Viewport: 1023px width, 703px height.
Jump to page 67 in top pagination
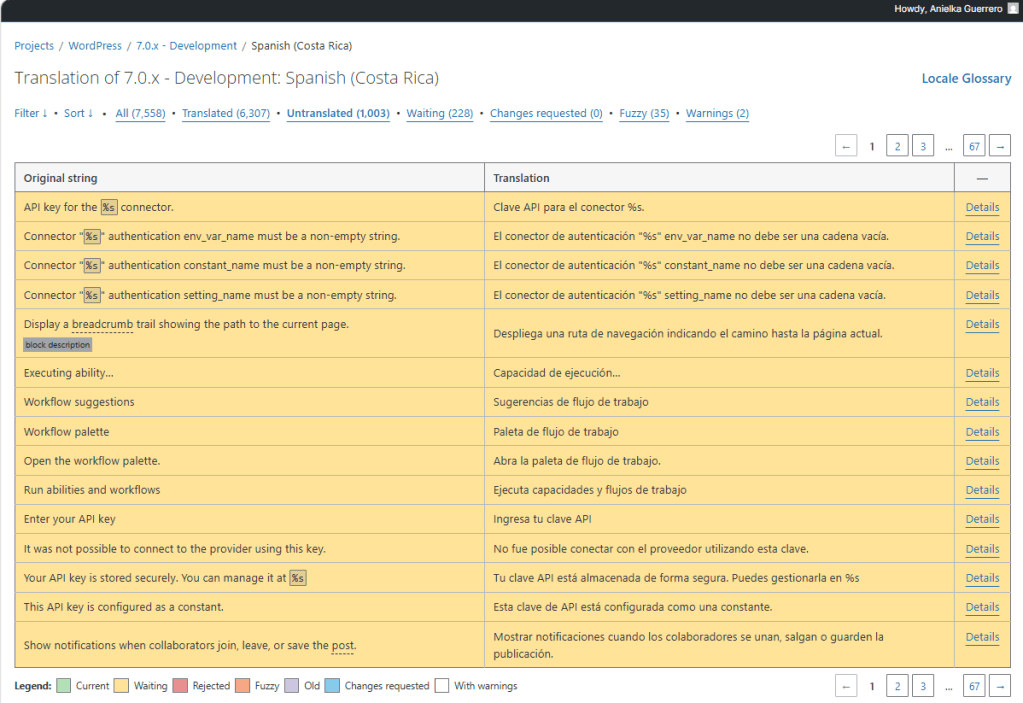[974, 146]
